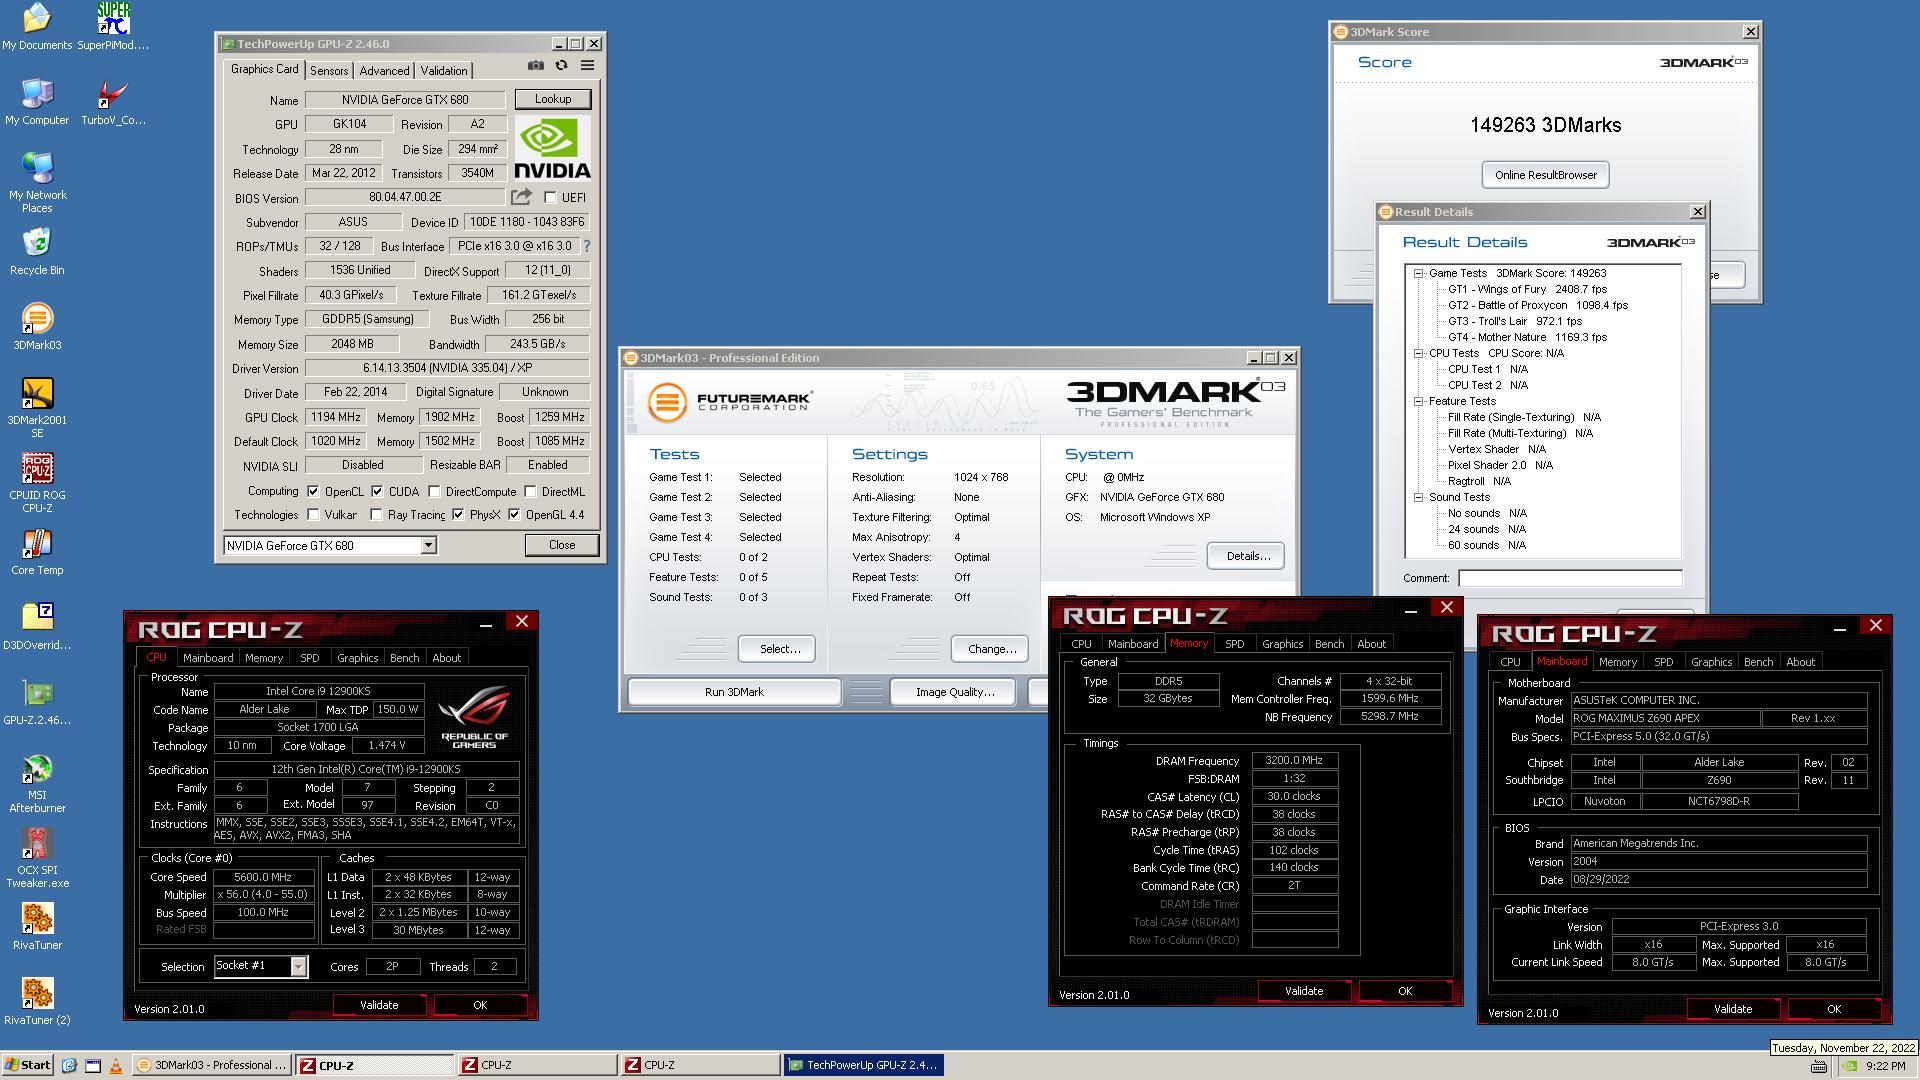
Task: Open GPU-Z hamburger menu icon
Action: [588, 66]
